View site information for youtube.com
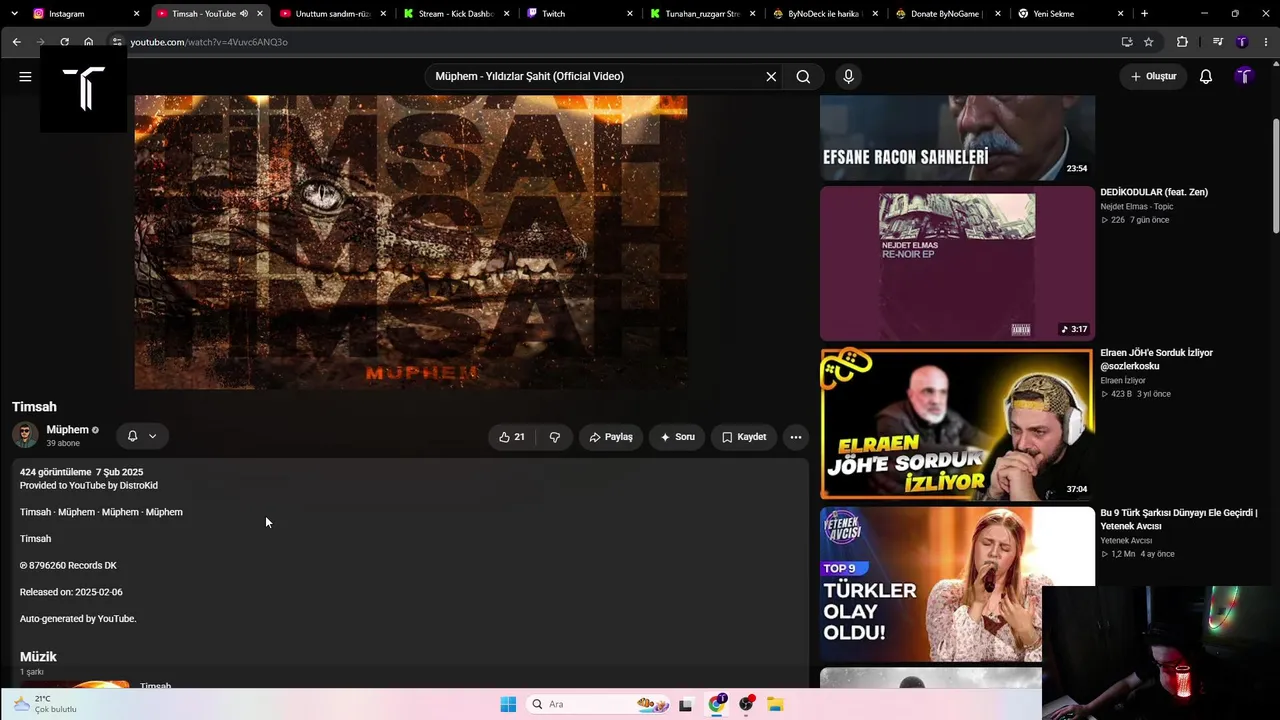 (117, 42)
